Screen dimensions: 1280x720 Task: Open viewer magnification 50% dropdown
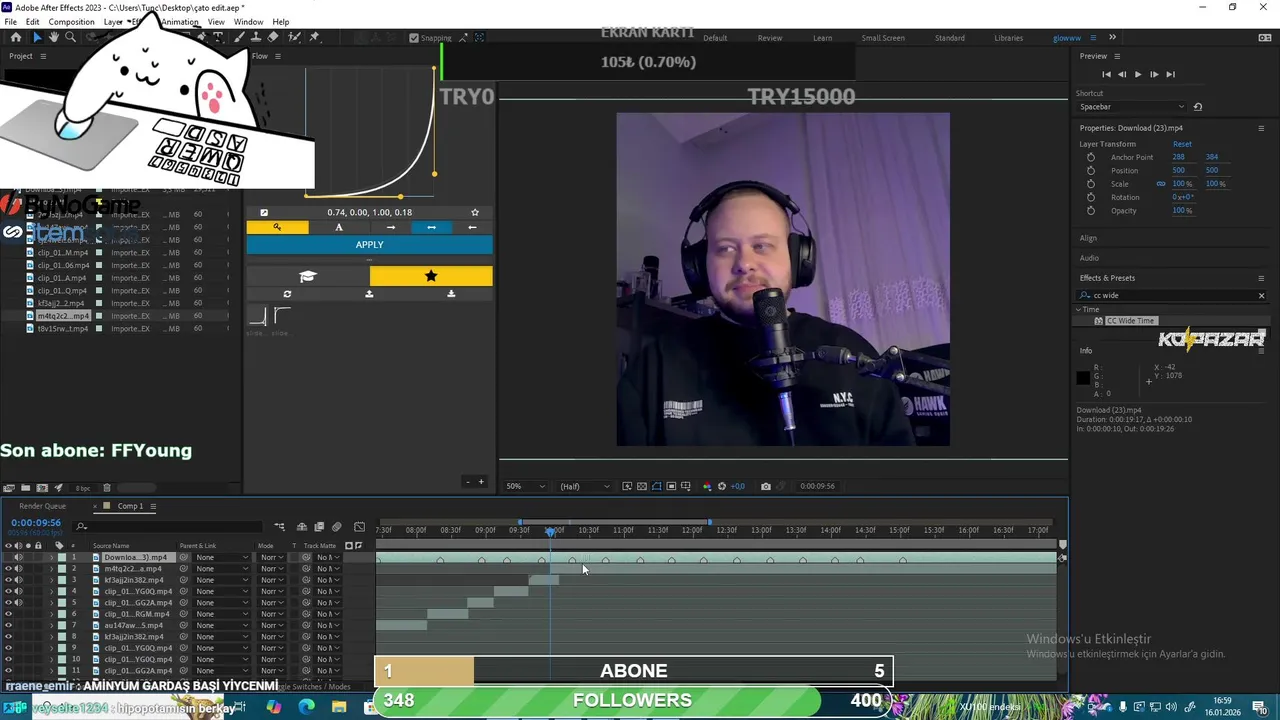click(525, 486)
